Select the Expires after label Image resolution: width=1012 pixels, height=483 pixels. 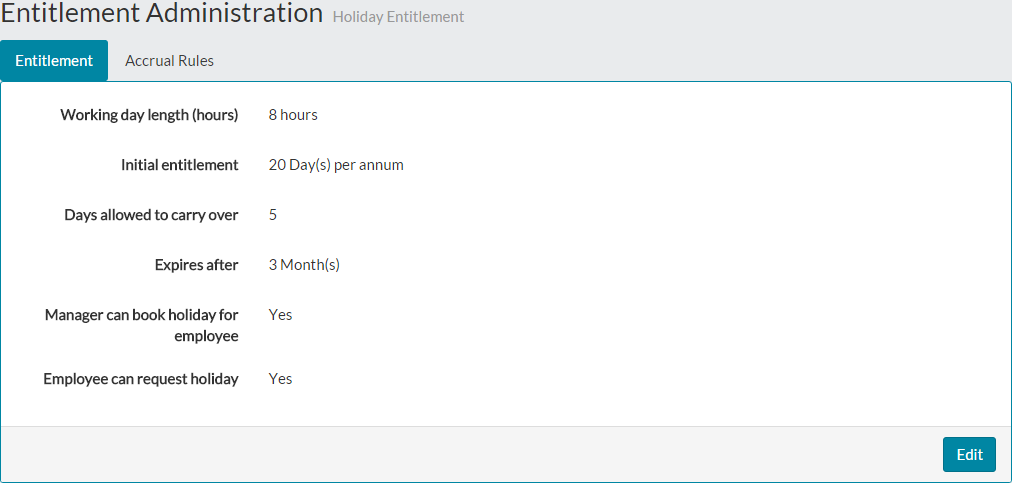[x=196, y=265]
